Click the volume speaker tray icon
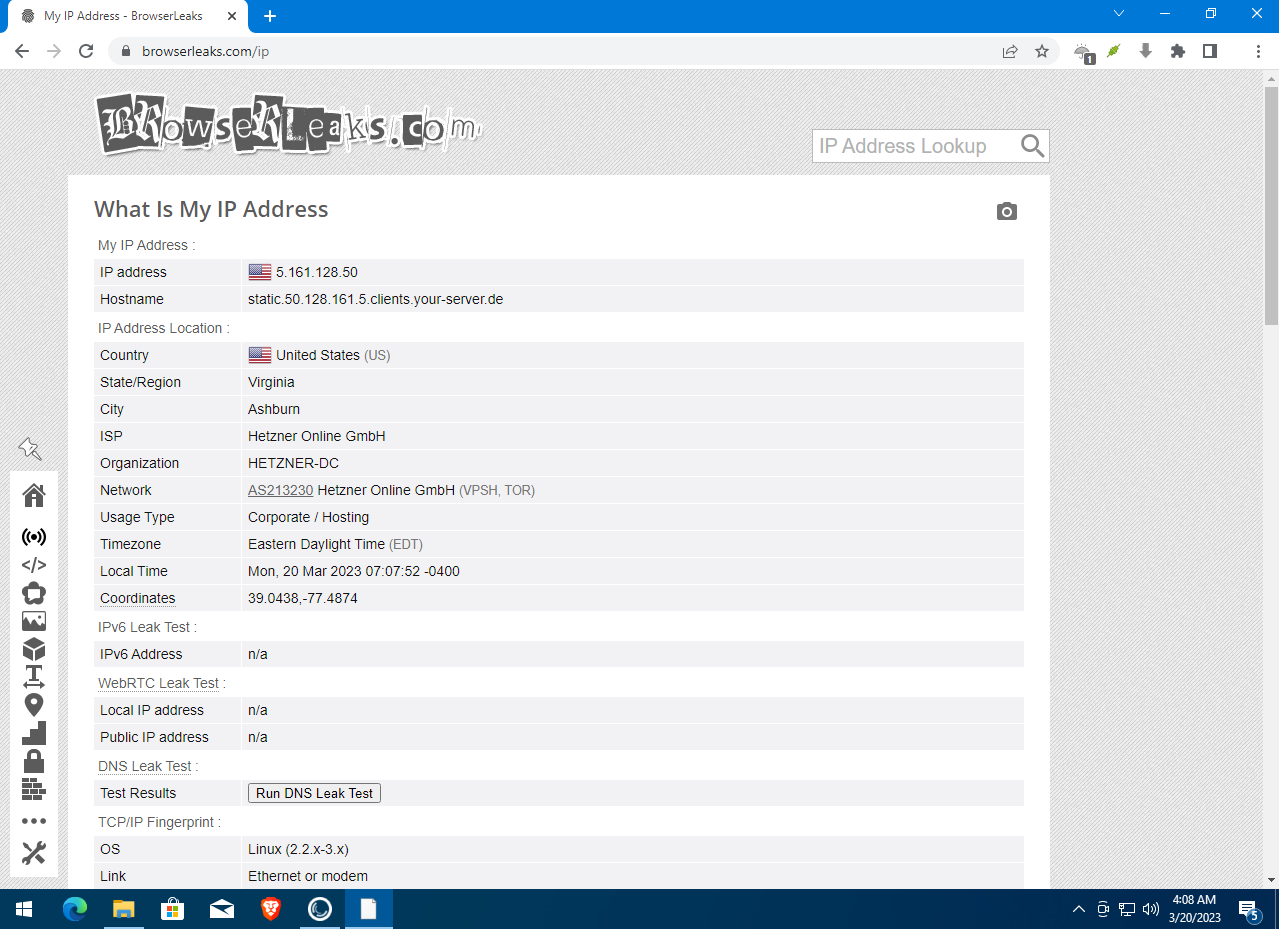1279x929 pixels. (1150, 909)
